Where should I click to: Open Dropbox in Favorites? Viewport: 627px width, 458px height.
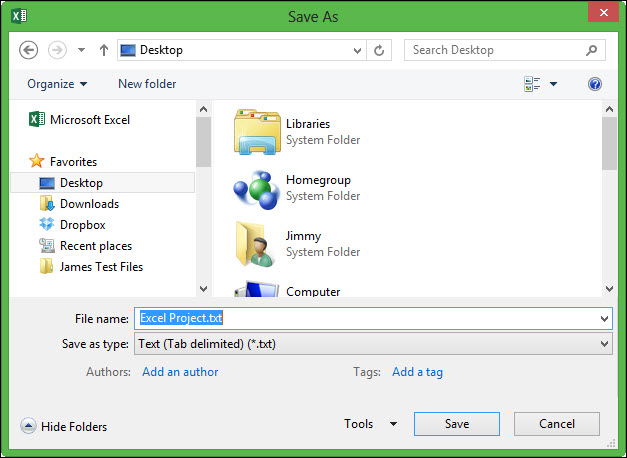[82, 225]
